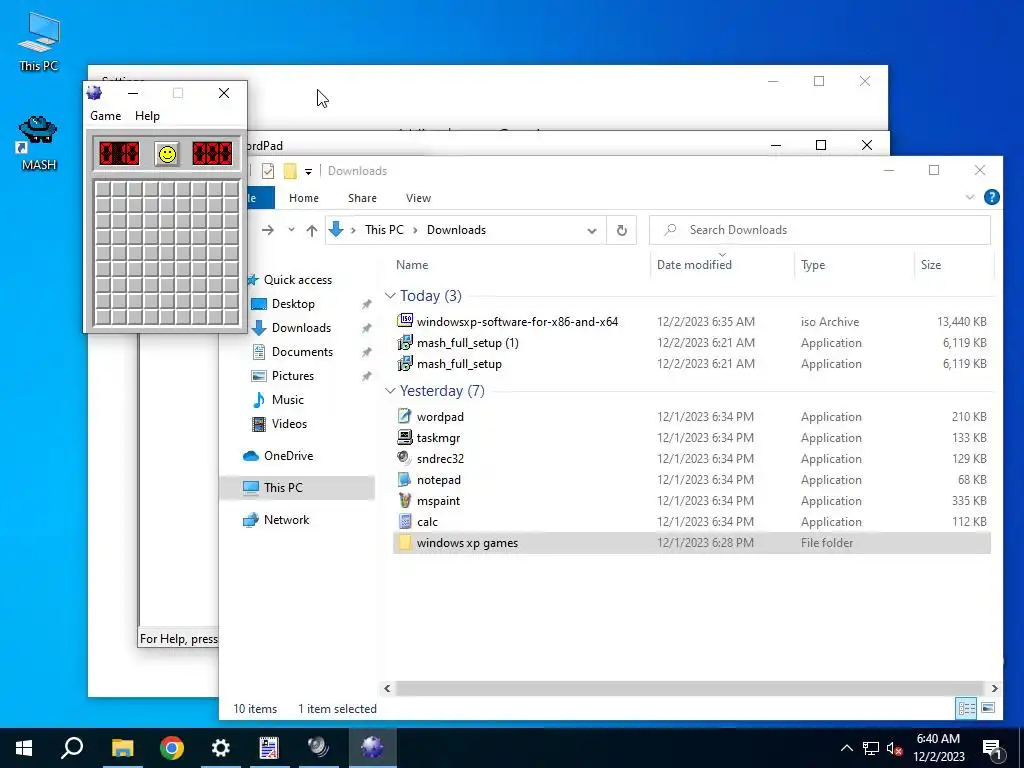
Task: Switch to Details view layout icon
Action: pos(967,708)
